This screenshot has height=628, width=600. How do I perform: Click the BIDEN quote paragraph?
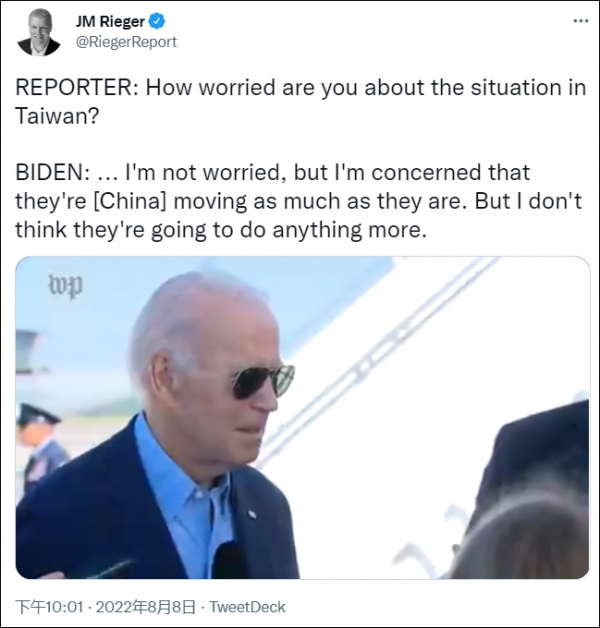coord(298,201)
